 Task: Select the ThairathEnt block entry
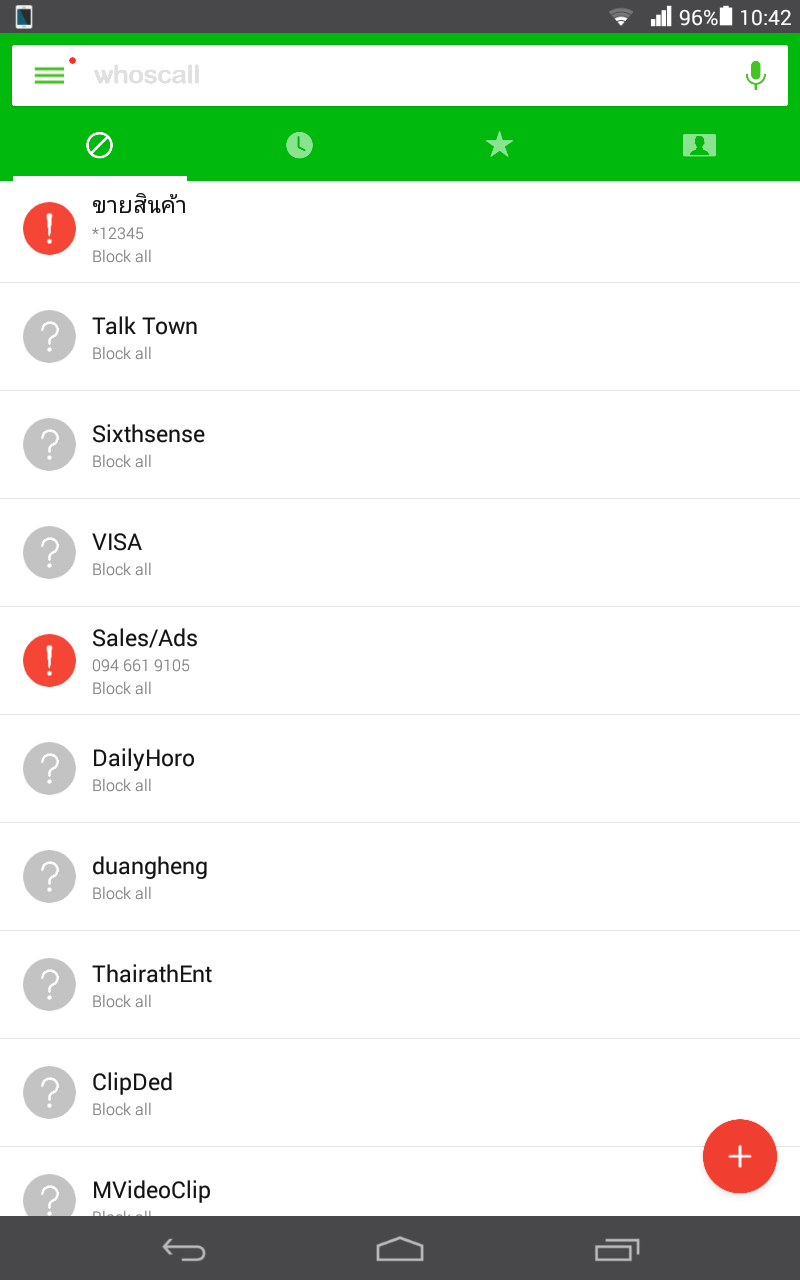[400, 985]
